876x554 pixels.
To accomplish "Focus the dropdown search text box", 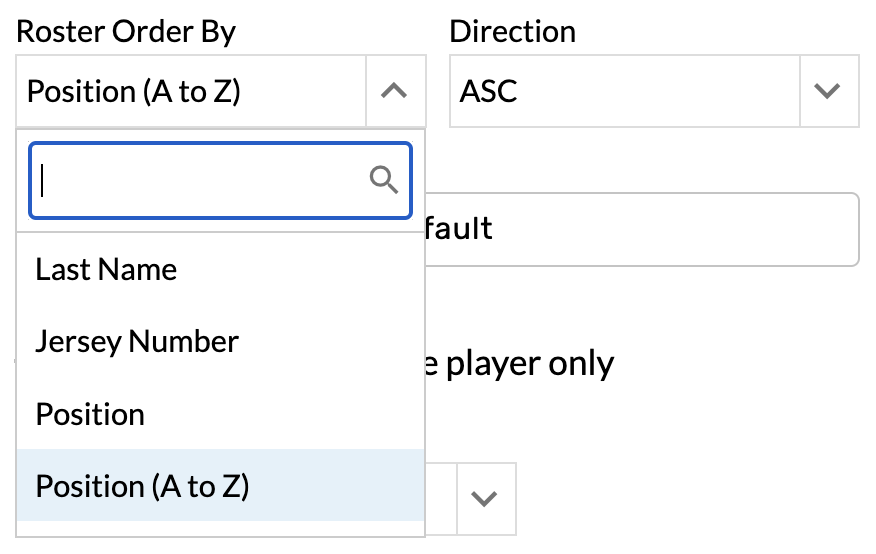I will (x=200, y=180).
